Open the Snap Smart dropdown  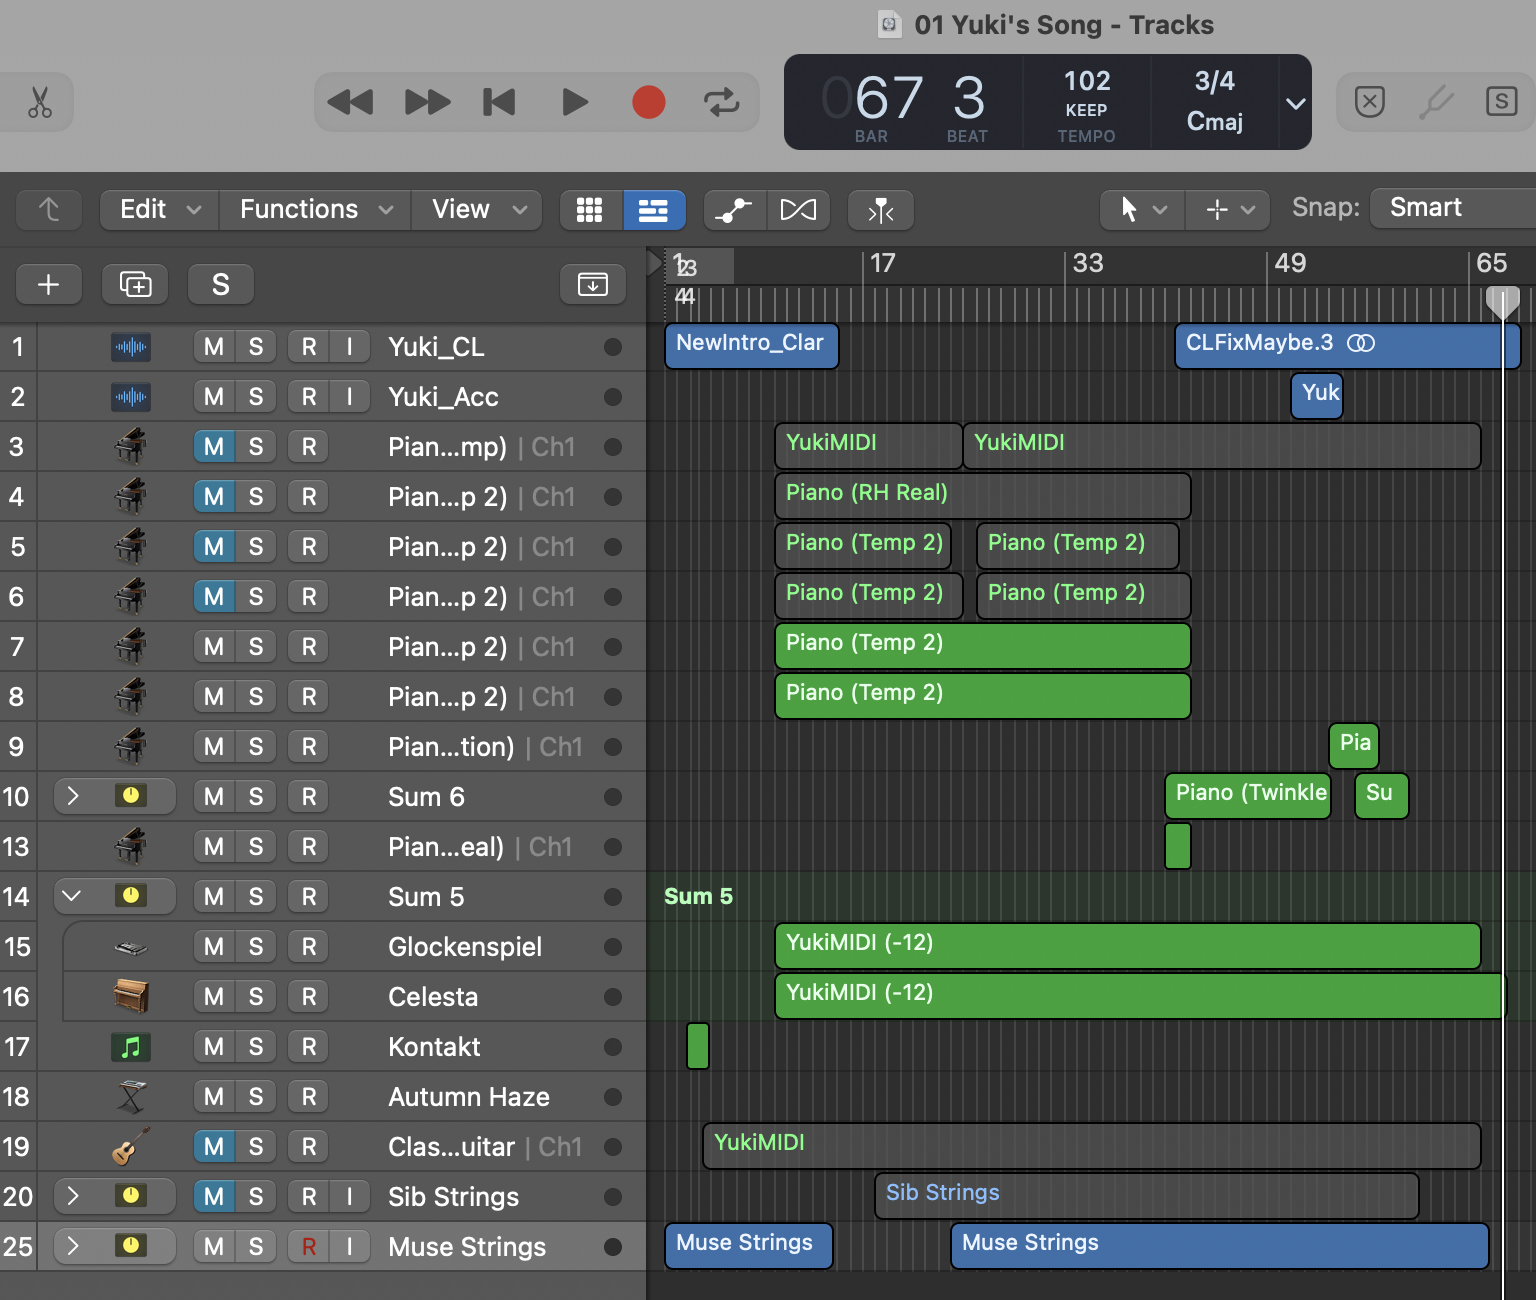point(1452,208)
